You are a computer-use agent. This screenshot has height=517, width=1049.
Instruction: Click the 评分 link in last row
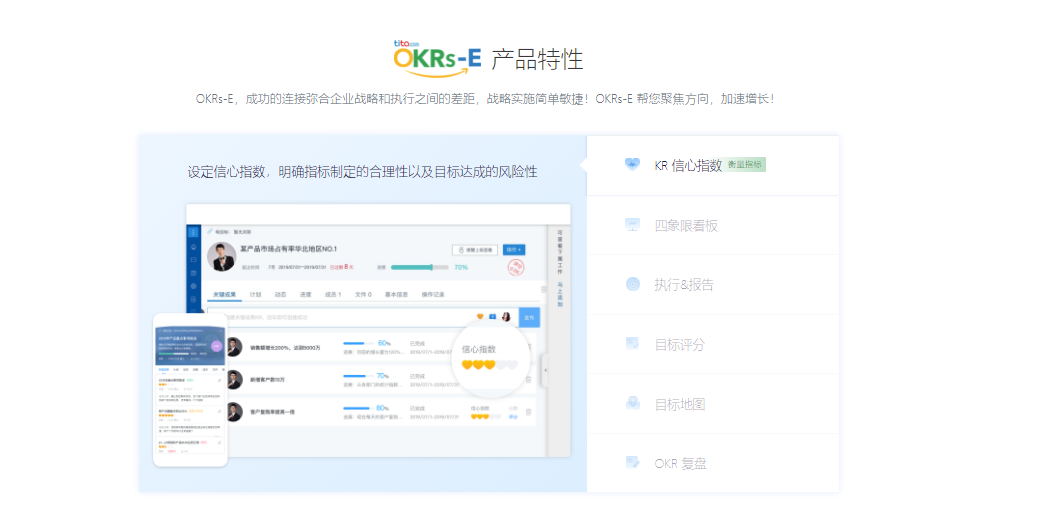point(513,417)
